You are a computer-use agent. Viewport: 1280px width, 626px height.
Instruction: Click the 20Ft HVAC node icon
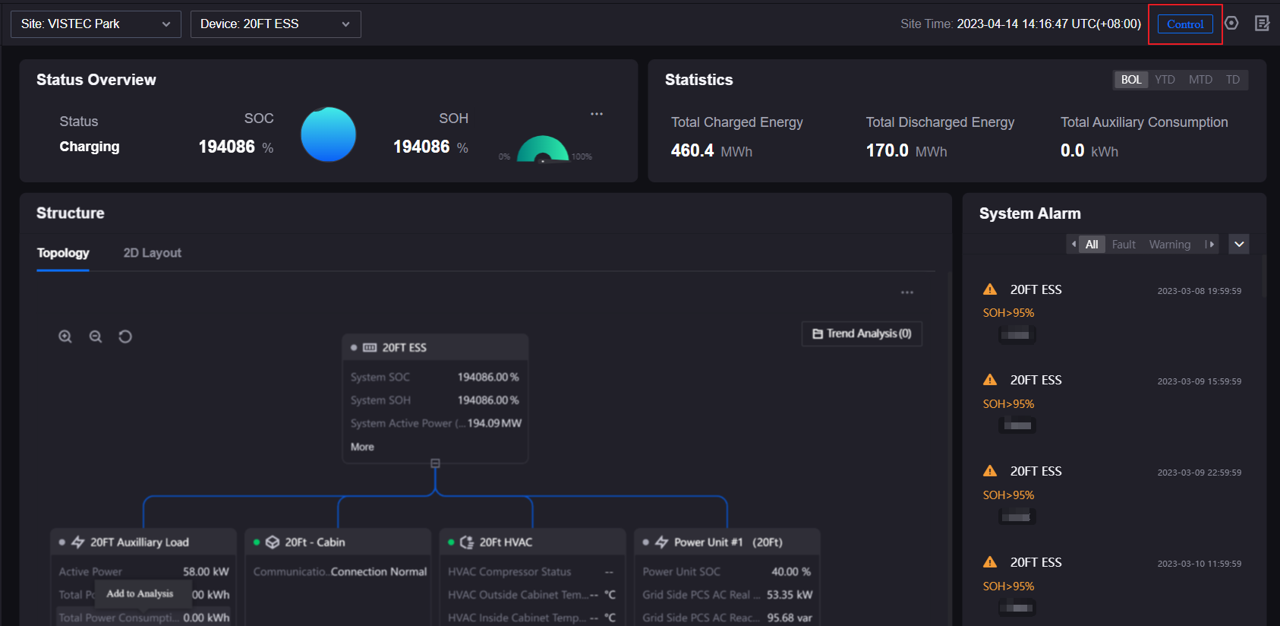pyautogui.click(x=466, y=542)
